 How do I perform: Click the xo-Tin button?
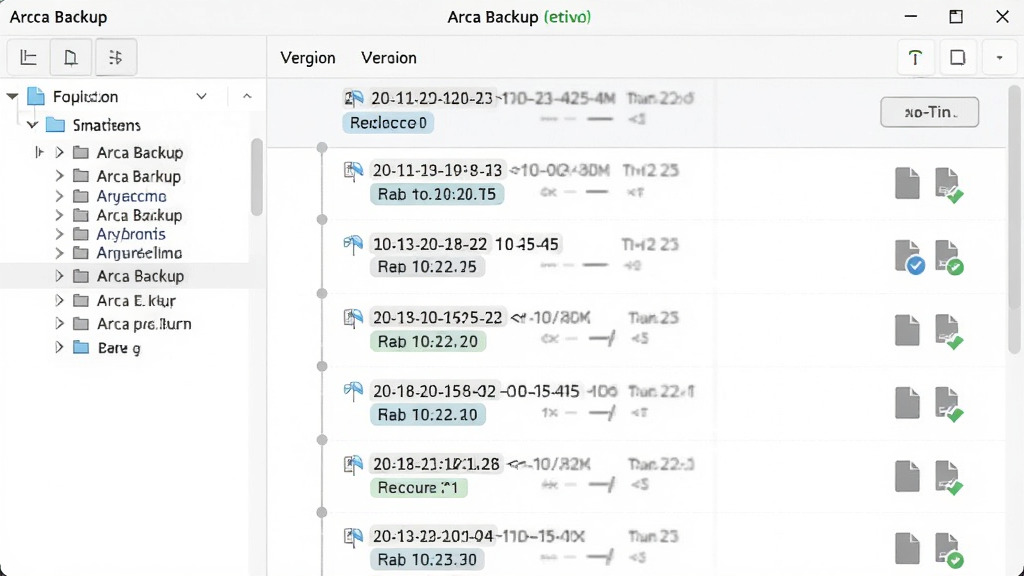(x=929, y=112)
